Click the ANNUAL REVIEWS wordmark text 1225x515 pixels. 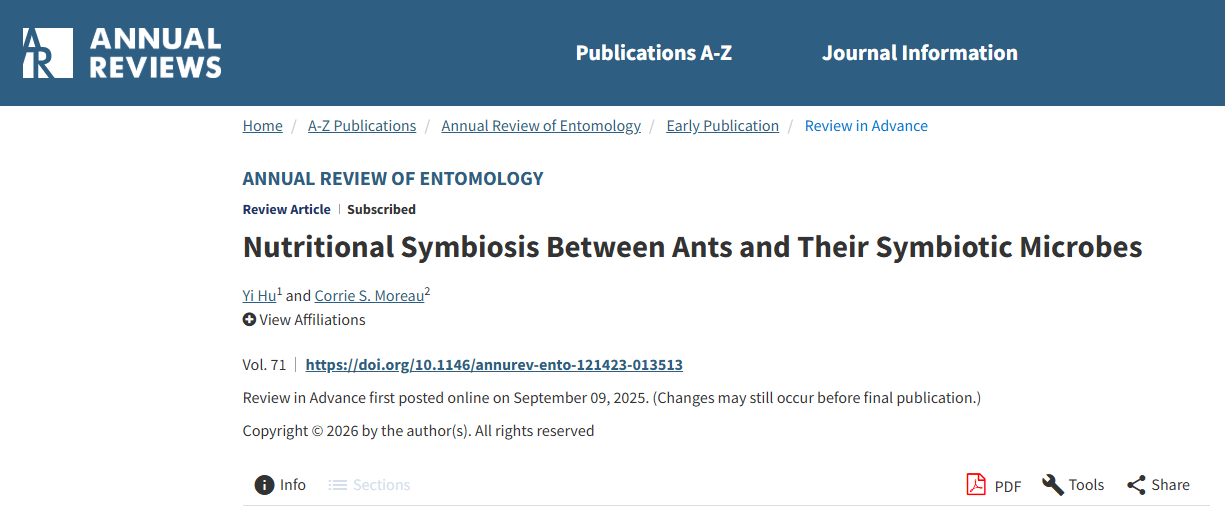pos(155,53)
